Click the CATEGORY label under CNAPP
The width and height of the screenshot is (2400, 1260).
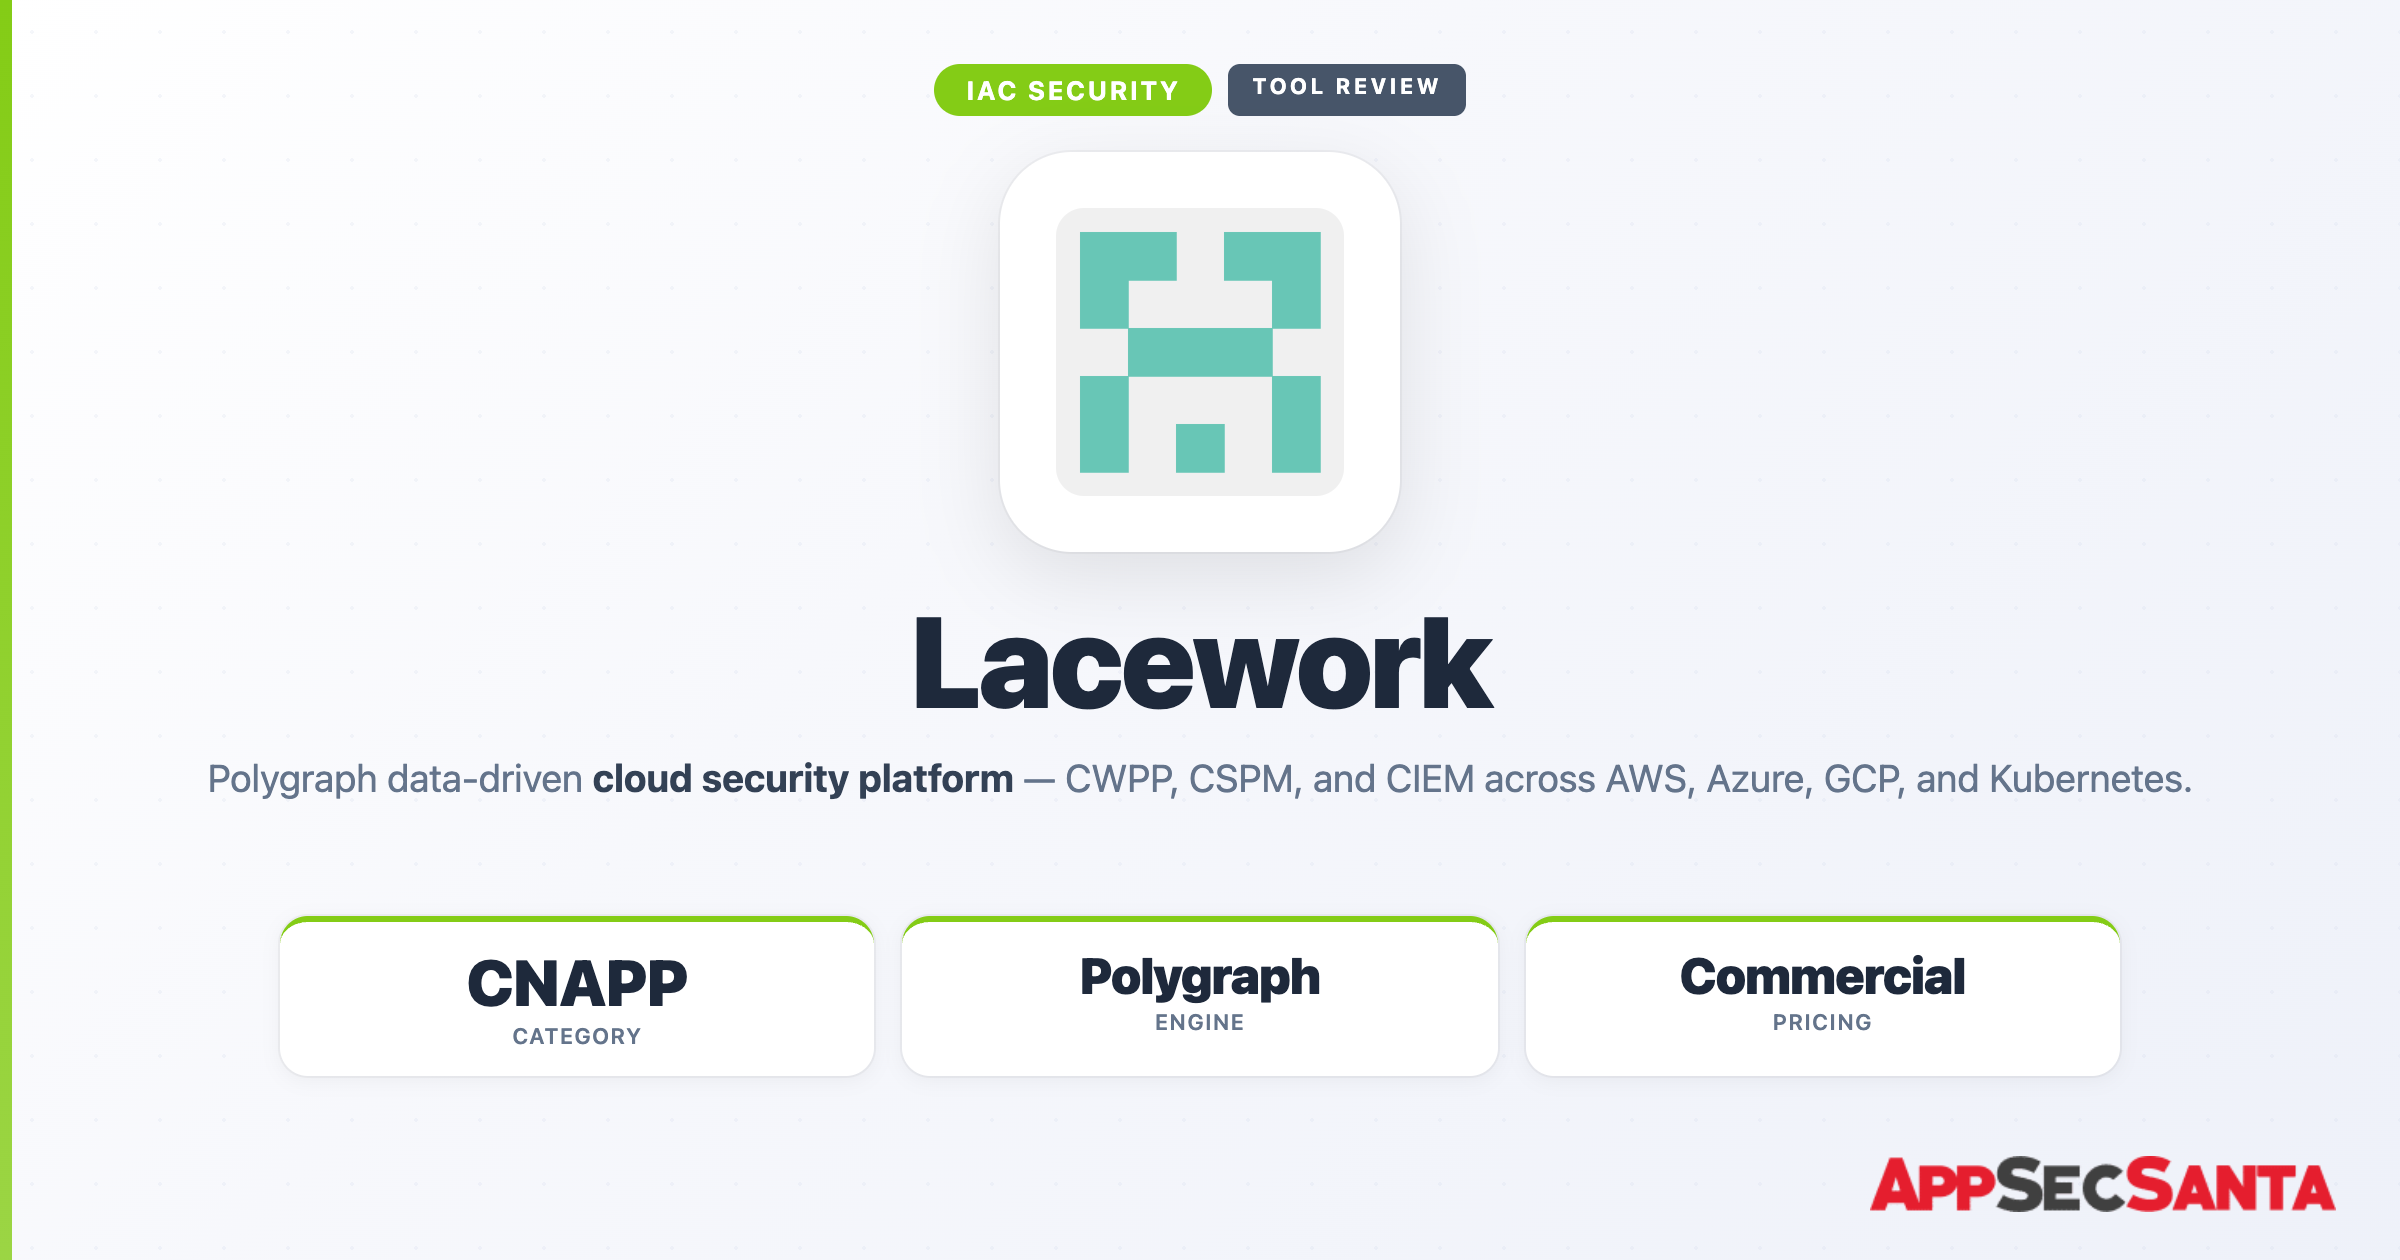(577, 1037)
